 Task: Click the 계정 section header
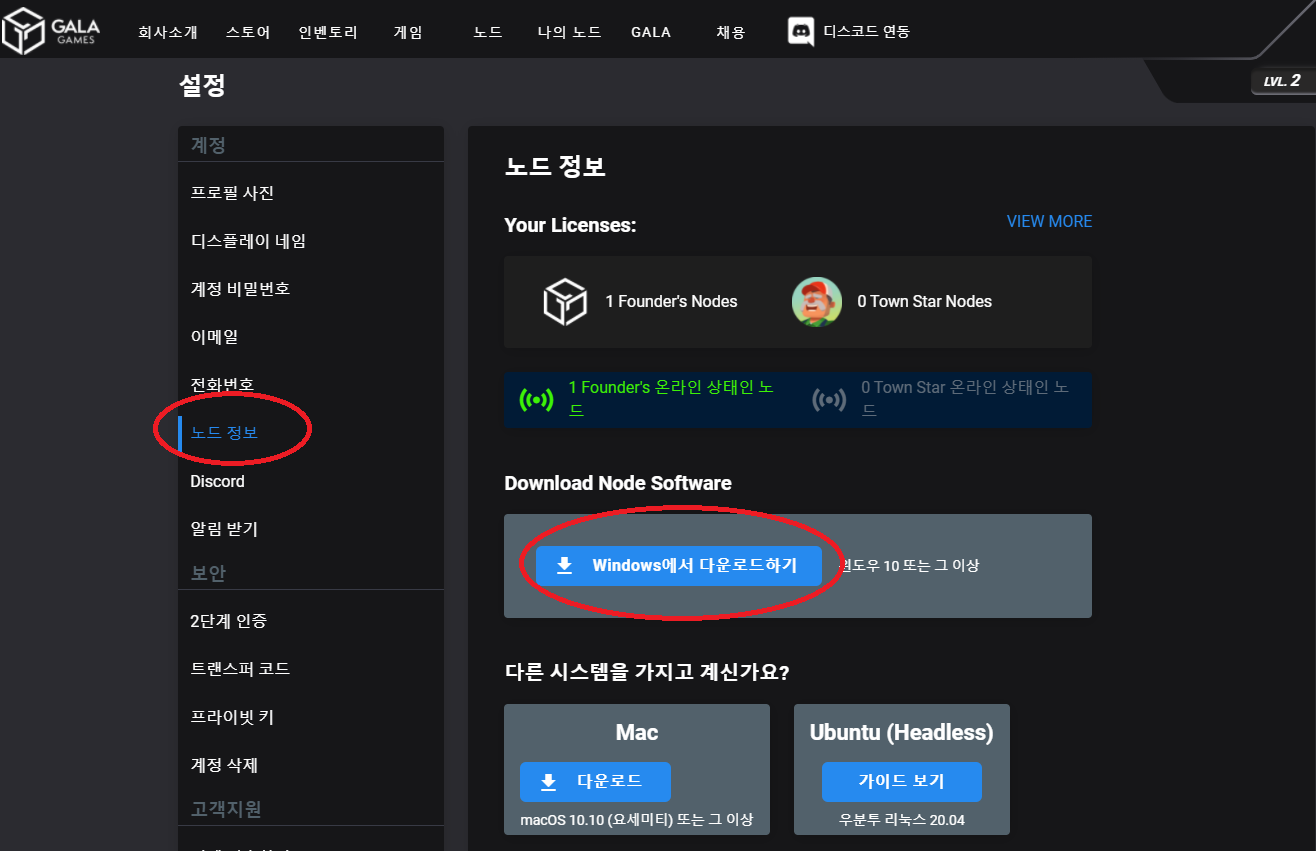(209, 146)
